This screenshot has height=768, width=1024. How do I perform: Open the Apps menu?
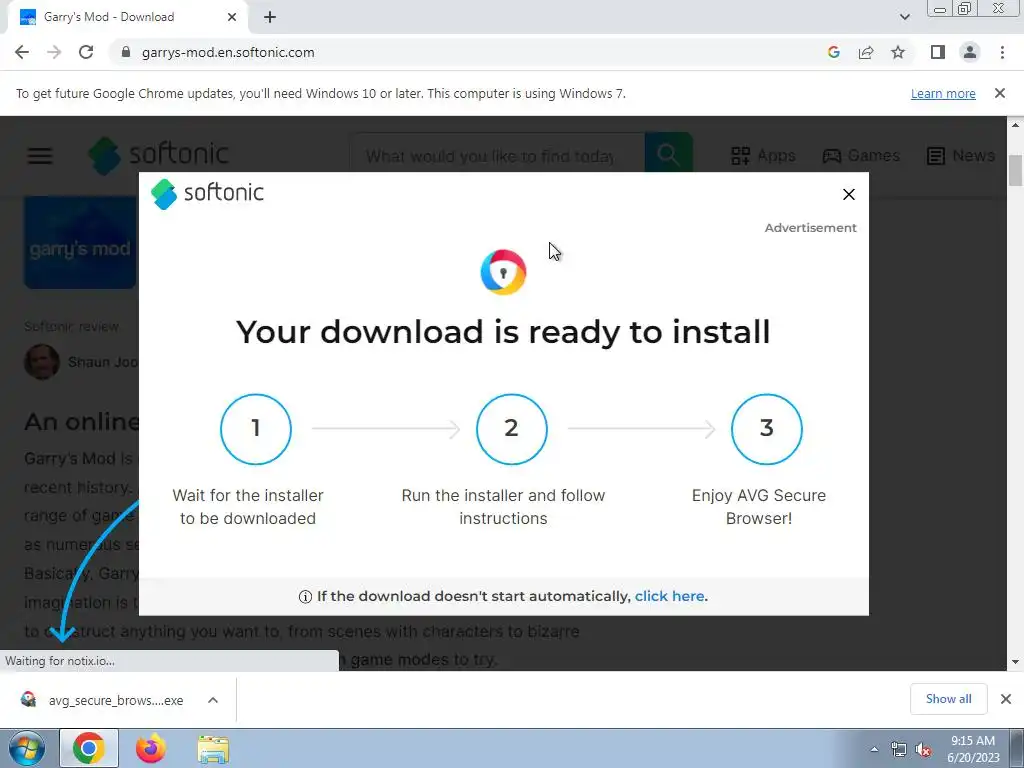pos(763,155)
